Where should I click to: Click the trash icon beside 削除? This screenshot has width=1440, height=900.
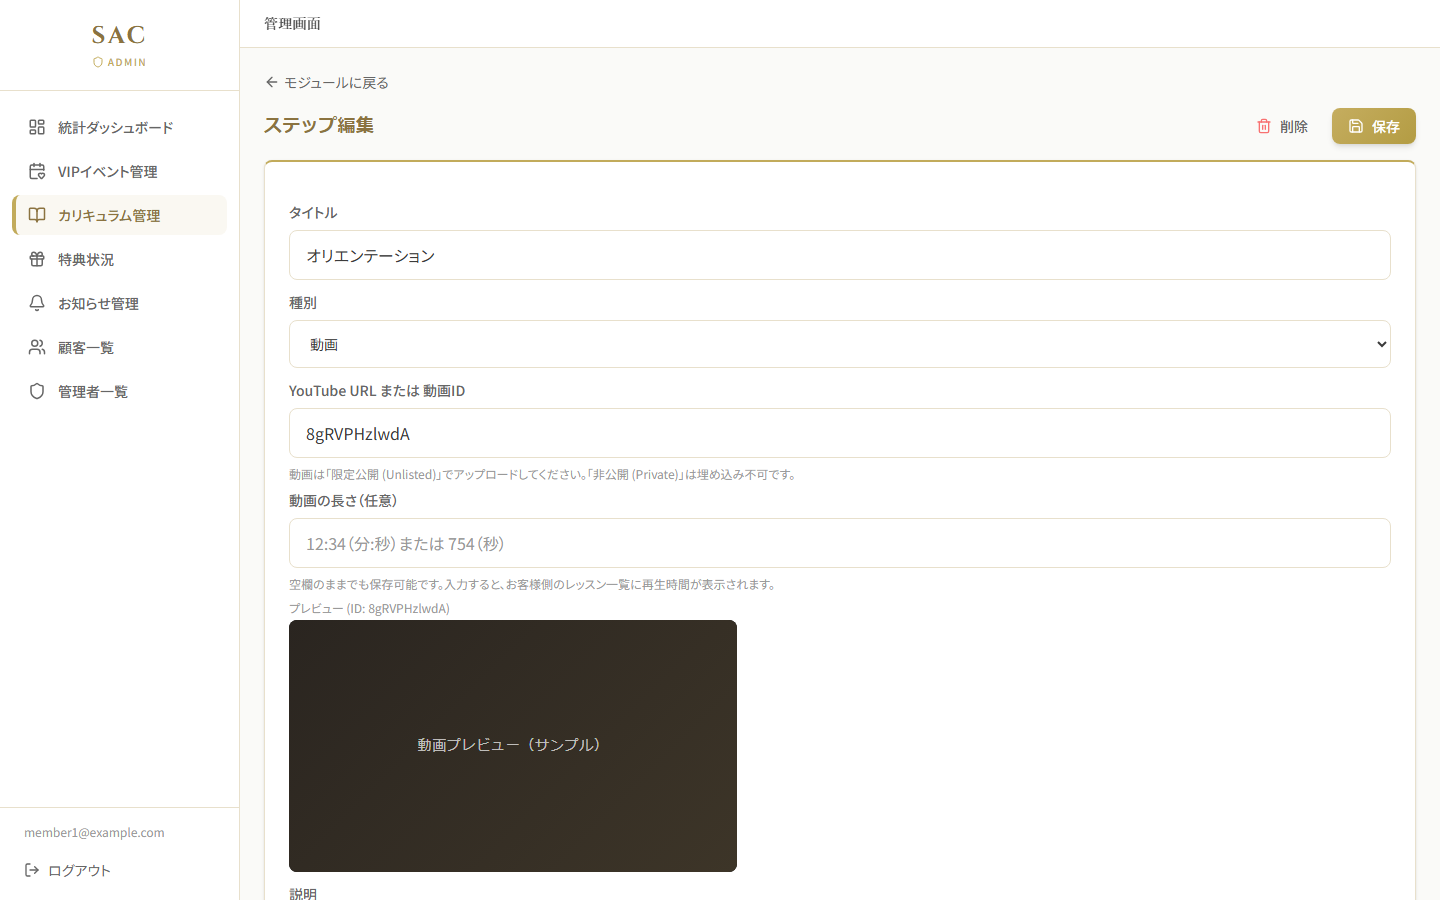tap(1264, 126)
